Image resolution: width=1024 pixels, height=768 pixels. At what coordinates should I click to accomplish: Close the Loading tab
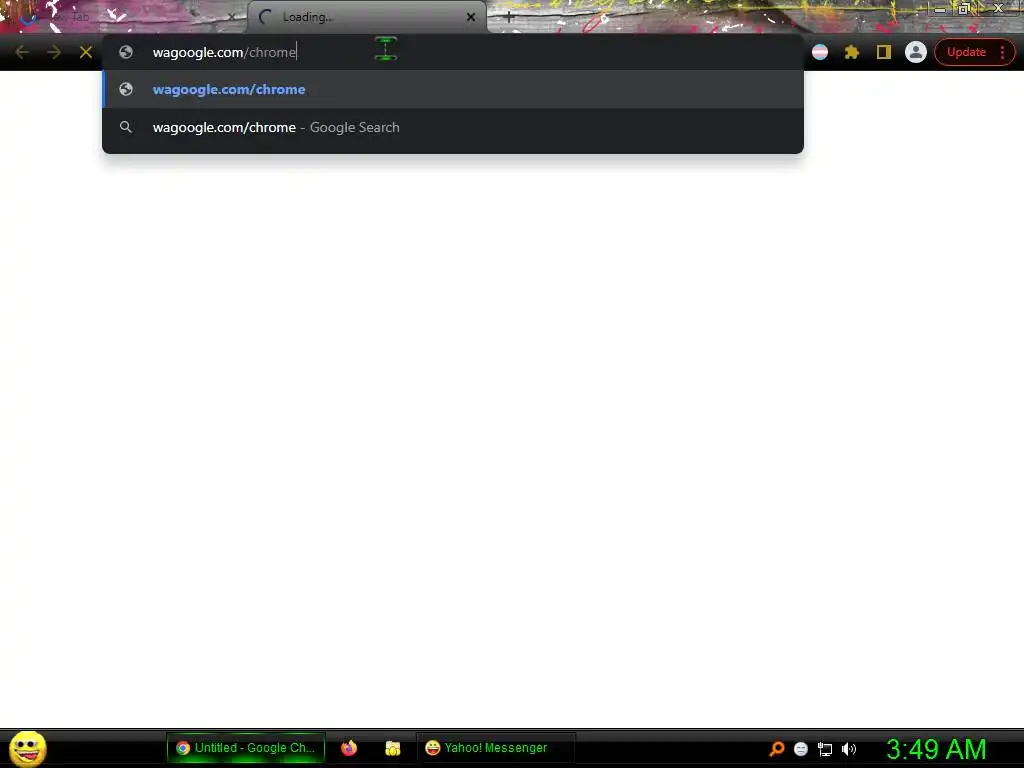click(x=471, y=17)
